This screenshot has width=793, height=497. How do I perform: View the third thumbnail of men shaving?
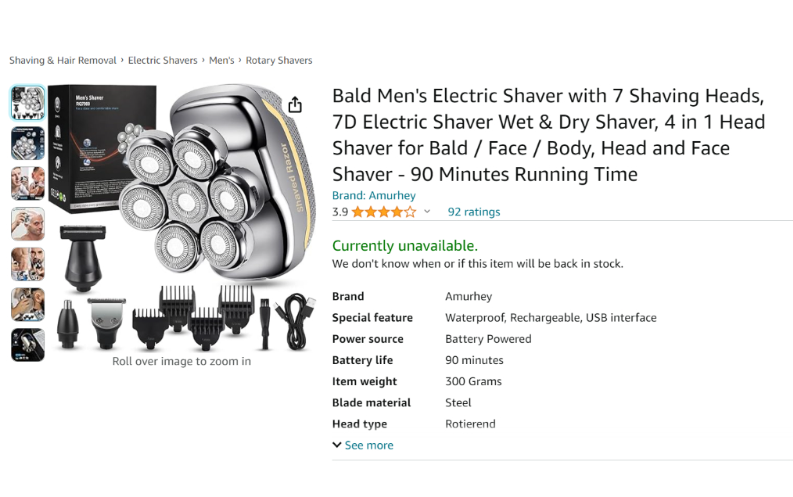[x=28, y=184]
